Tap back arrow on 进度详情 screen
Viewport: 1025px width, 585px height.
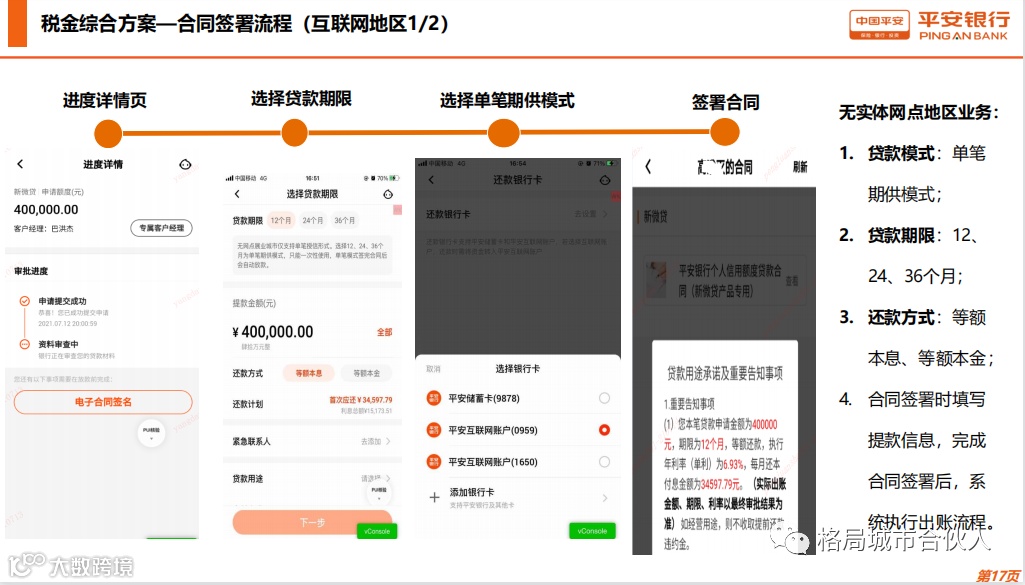[20, 164]
